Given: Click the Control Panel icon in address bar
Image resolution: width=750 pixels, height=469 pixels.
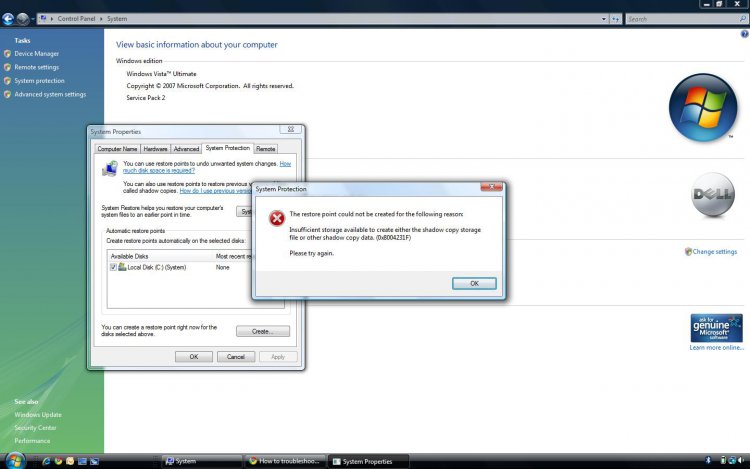Looking at the screenshot, I should tap(44, 19).
